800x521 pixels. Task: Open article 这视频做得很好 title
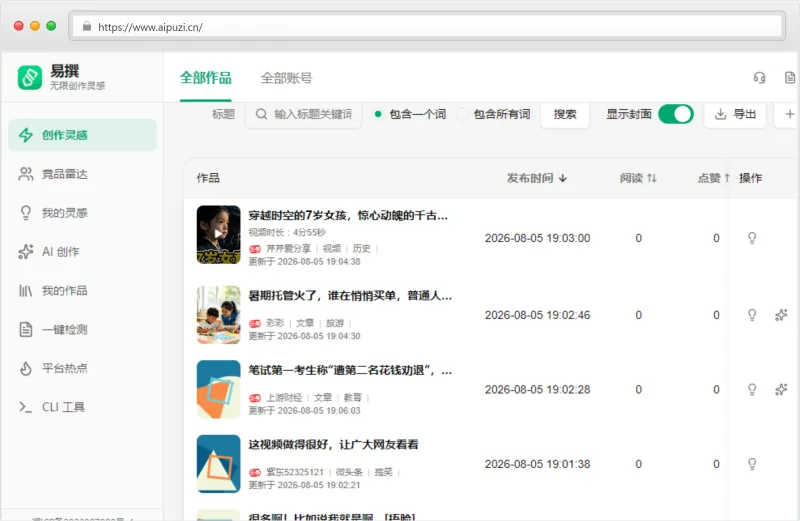(333, 445)
